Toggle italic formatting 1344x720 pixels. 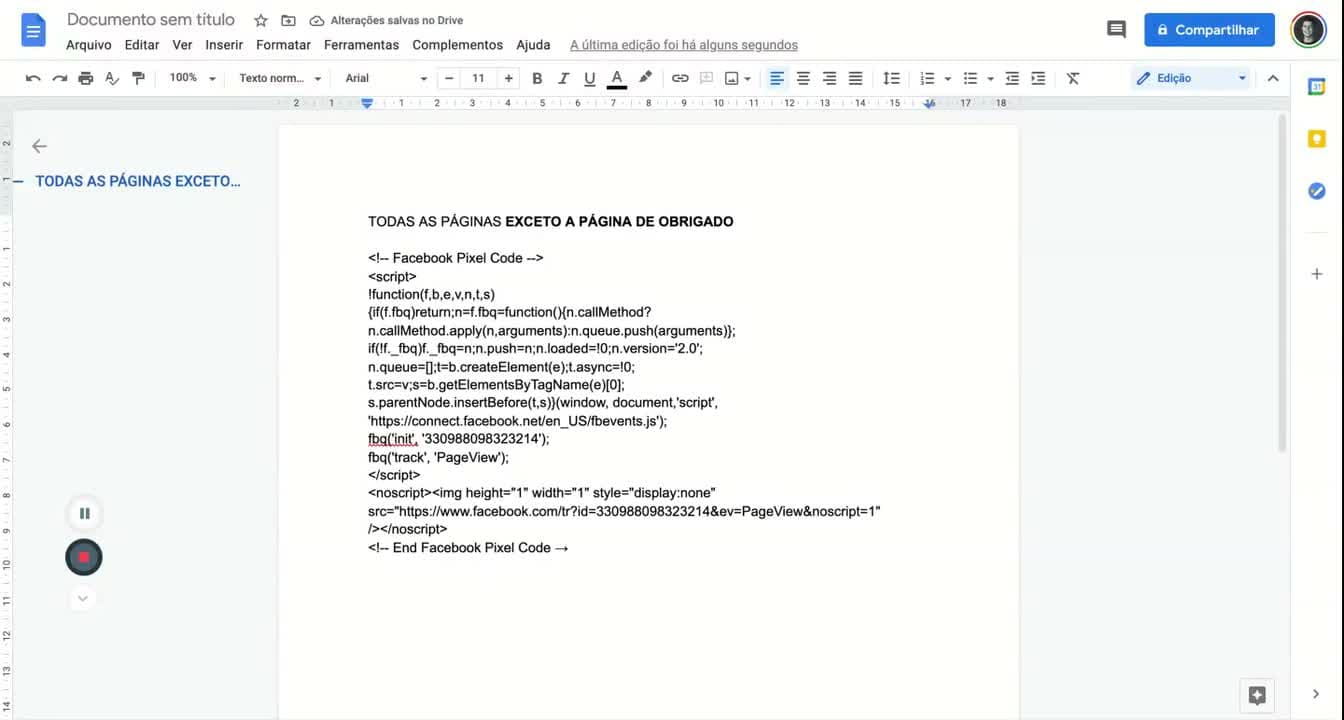[563, 78]
